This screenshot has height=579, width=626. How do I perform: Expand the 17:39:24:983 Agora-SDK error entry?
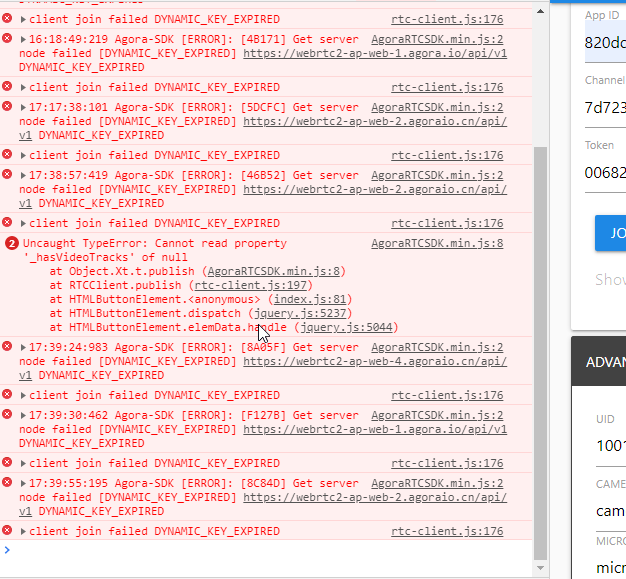tap(23, 347)
